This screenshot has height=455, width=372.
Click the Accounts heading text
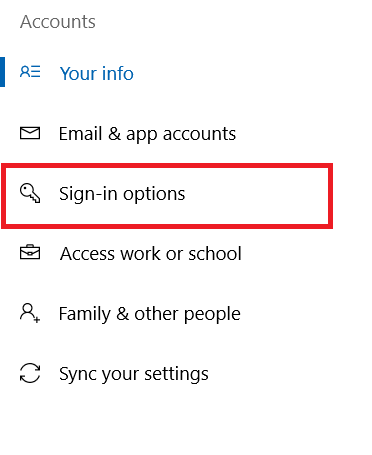pyautogui.click(x=58, y=22)
